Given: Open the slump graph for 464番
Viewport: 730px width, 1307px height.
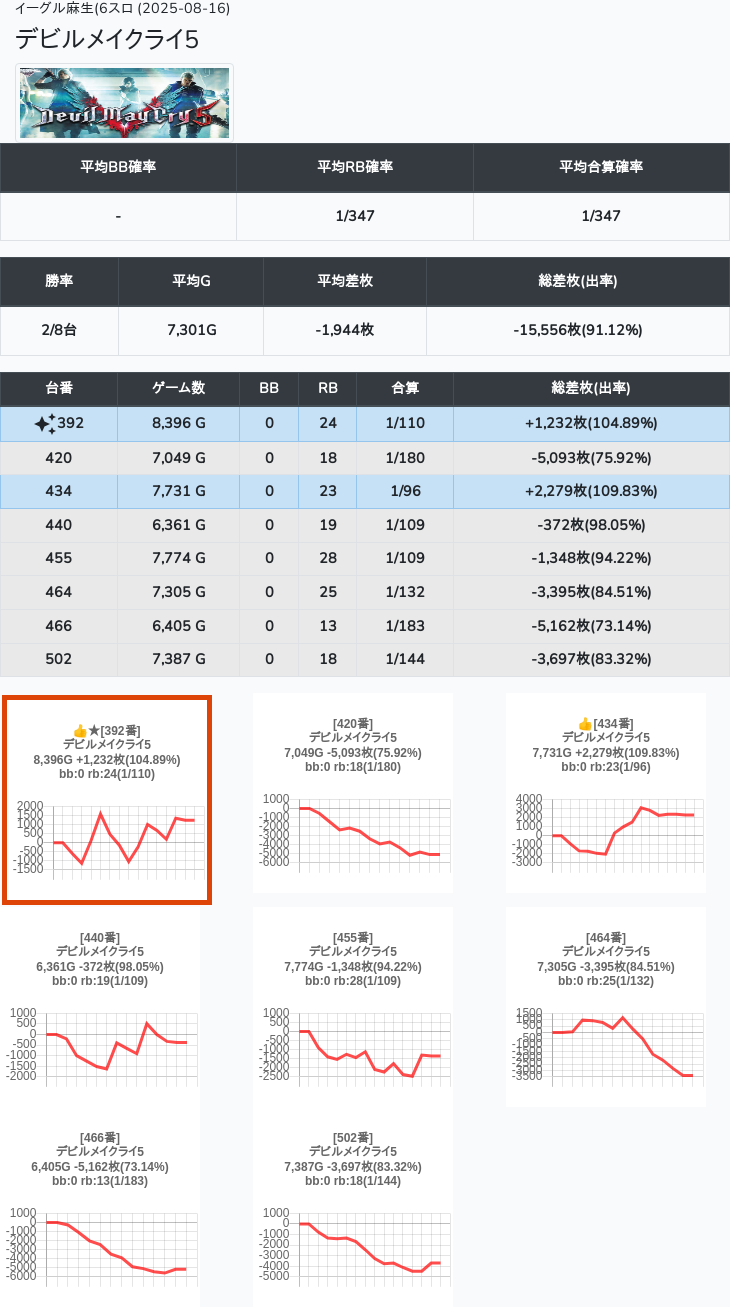Looking at the screenshot, I should 606,1045.
